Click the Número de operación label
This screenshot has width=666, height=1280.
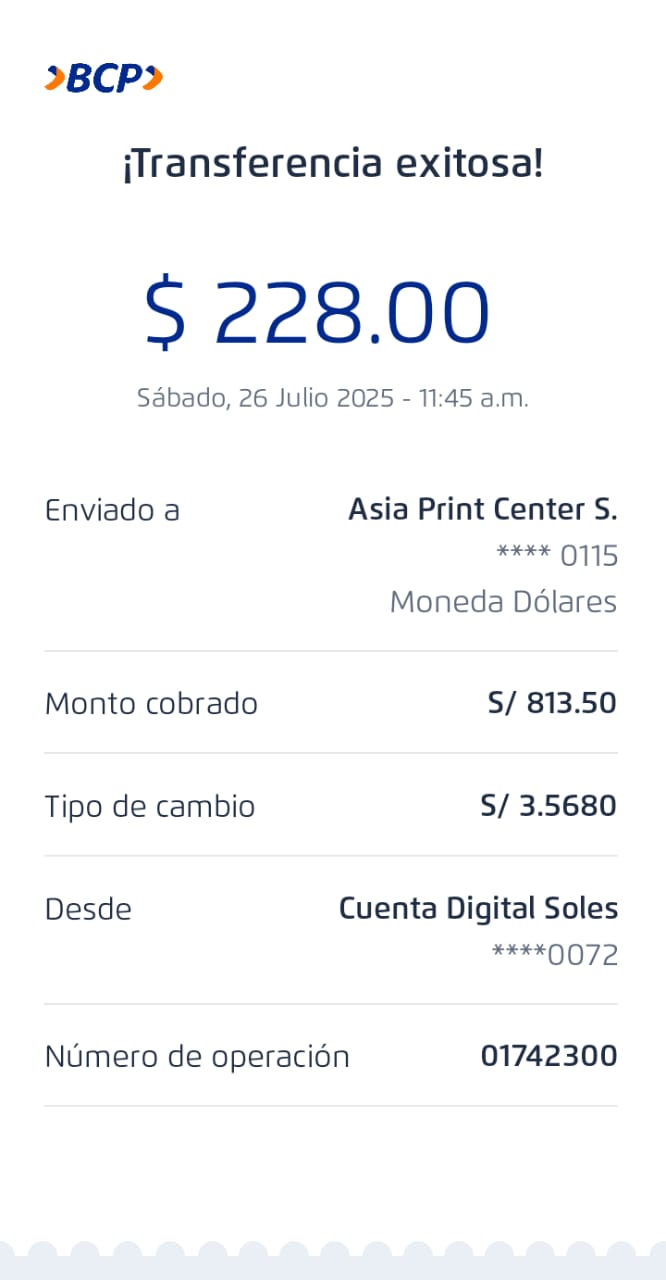coord(197,1056)
